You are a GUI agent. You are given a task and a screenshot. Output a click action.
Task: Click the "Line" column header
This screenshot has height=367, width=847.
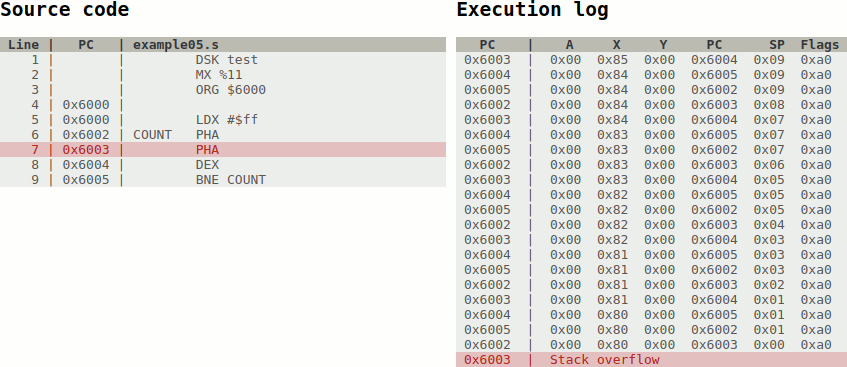24,45
